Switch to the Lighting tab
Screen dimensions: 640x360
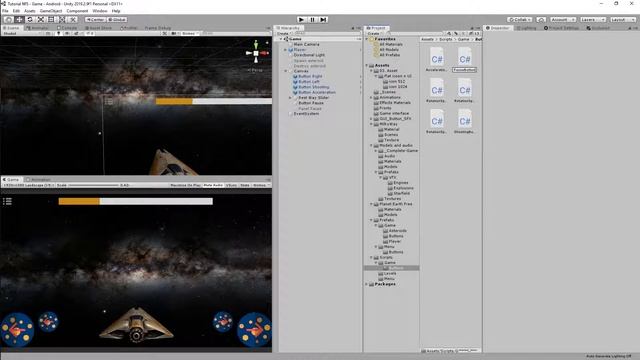tap(527, 28)
